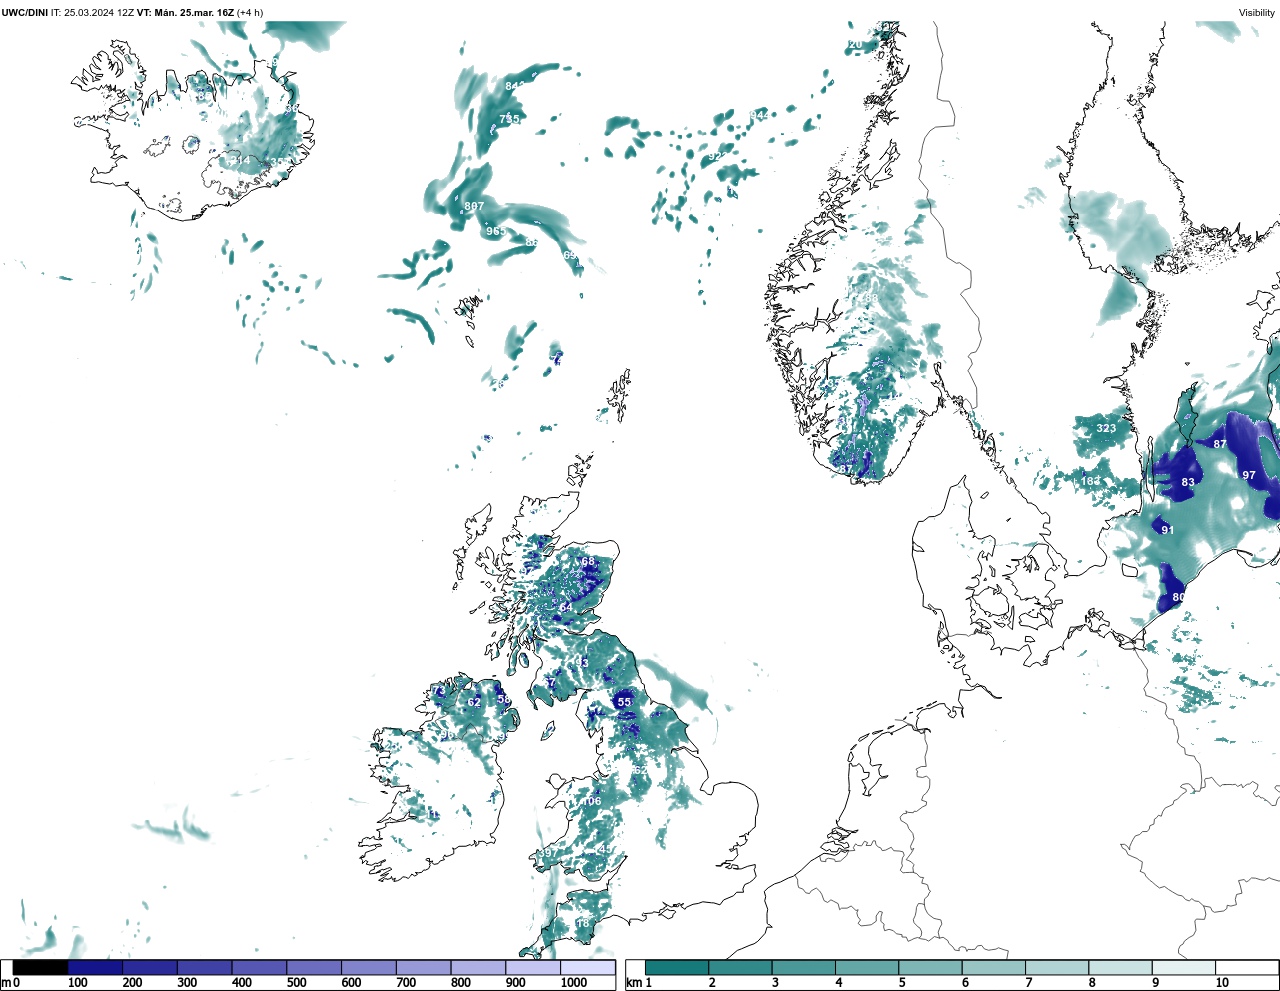
Task: Select the 8–9 km legend swatch
Action: (1120, 967)
